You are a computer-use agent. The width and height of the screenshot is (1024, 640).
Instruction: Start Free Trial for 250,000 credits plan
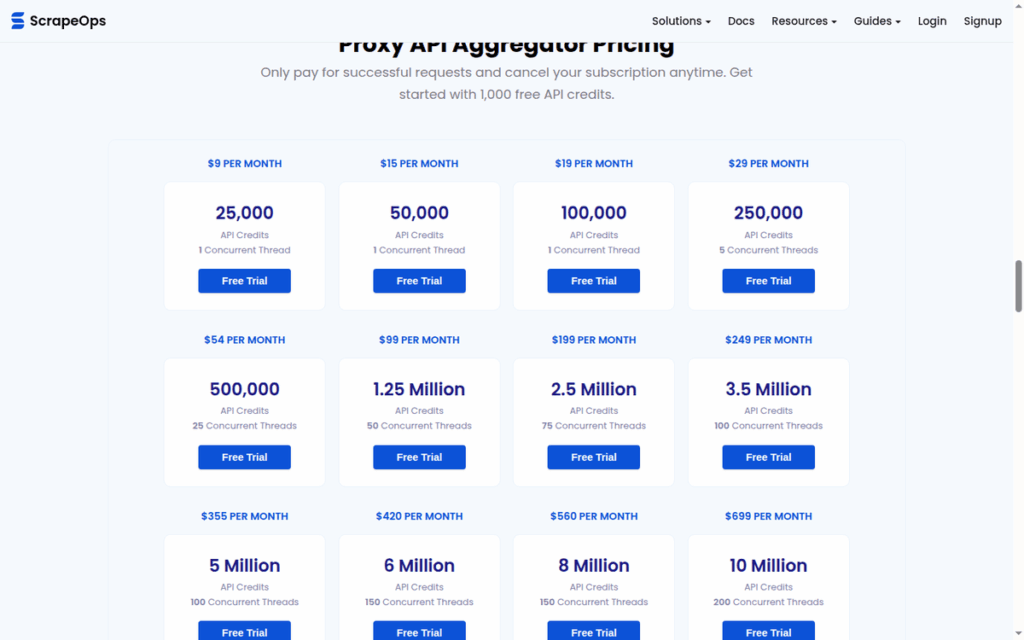(x=769, y=281)
